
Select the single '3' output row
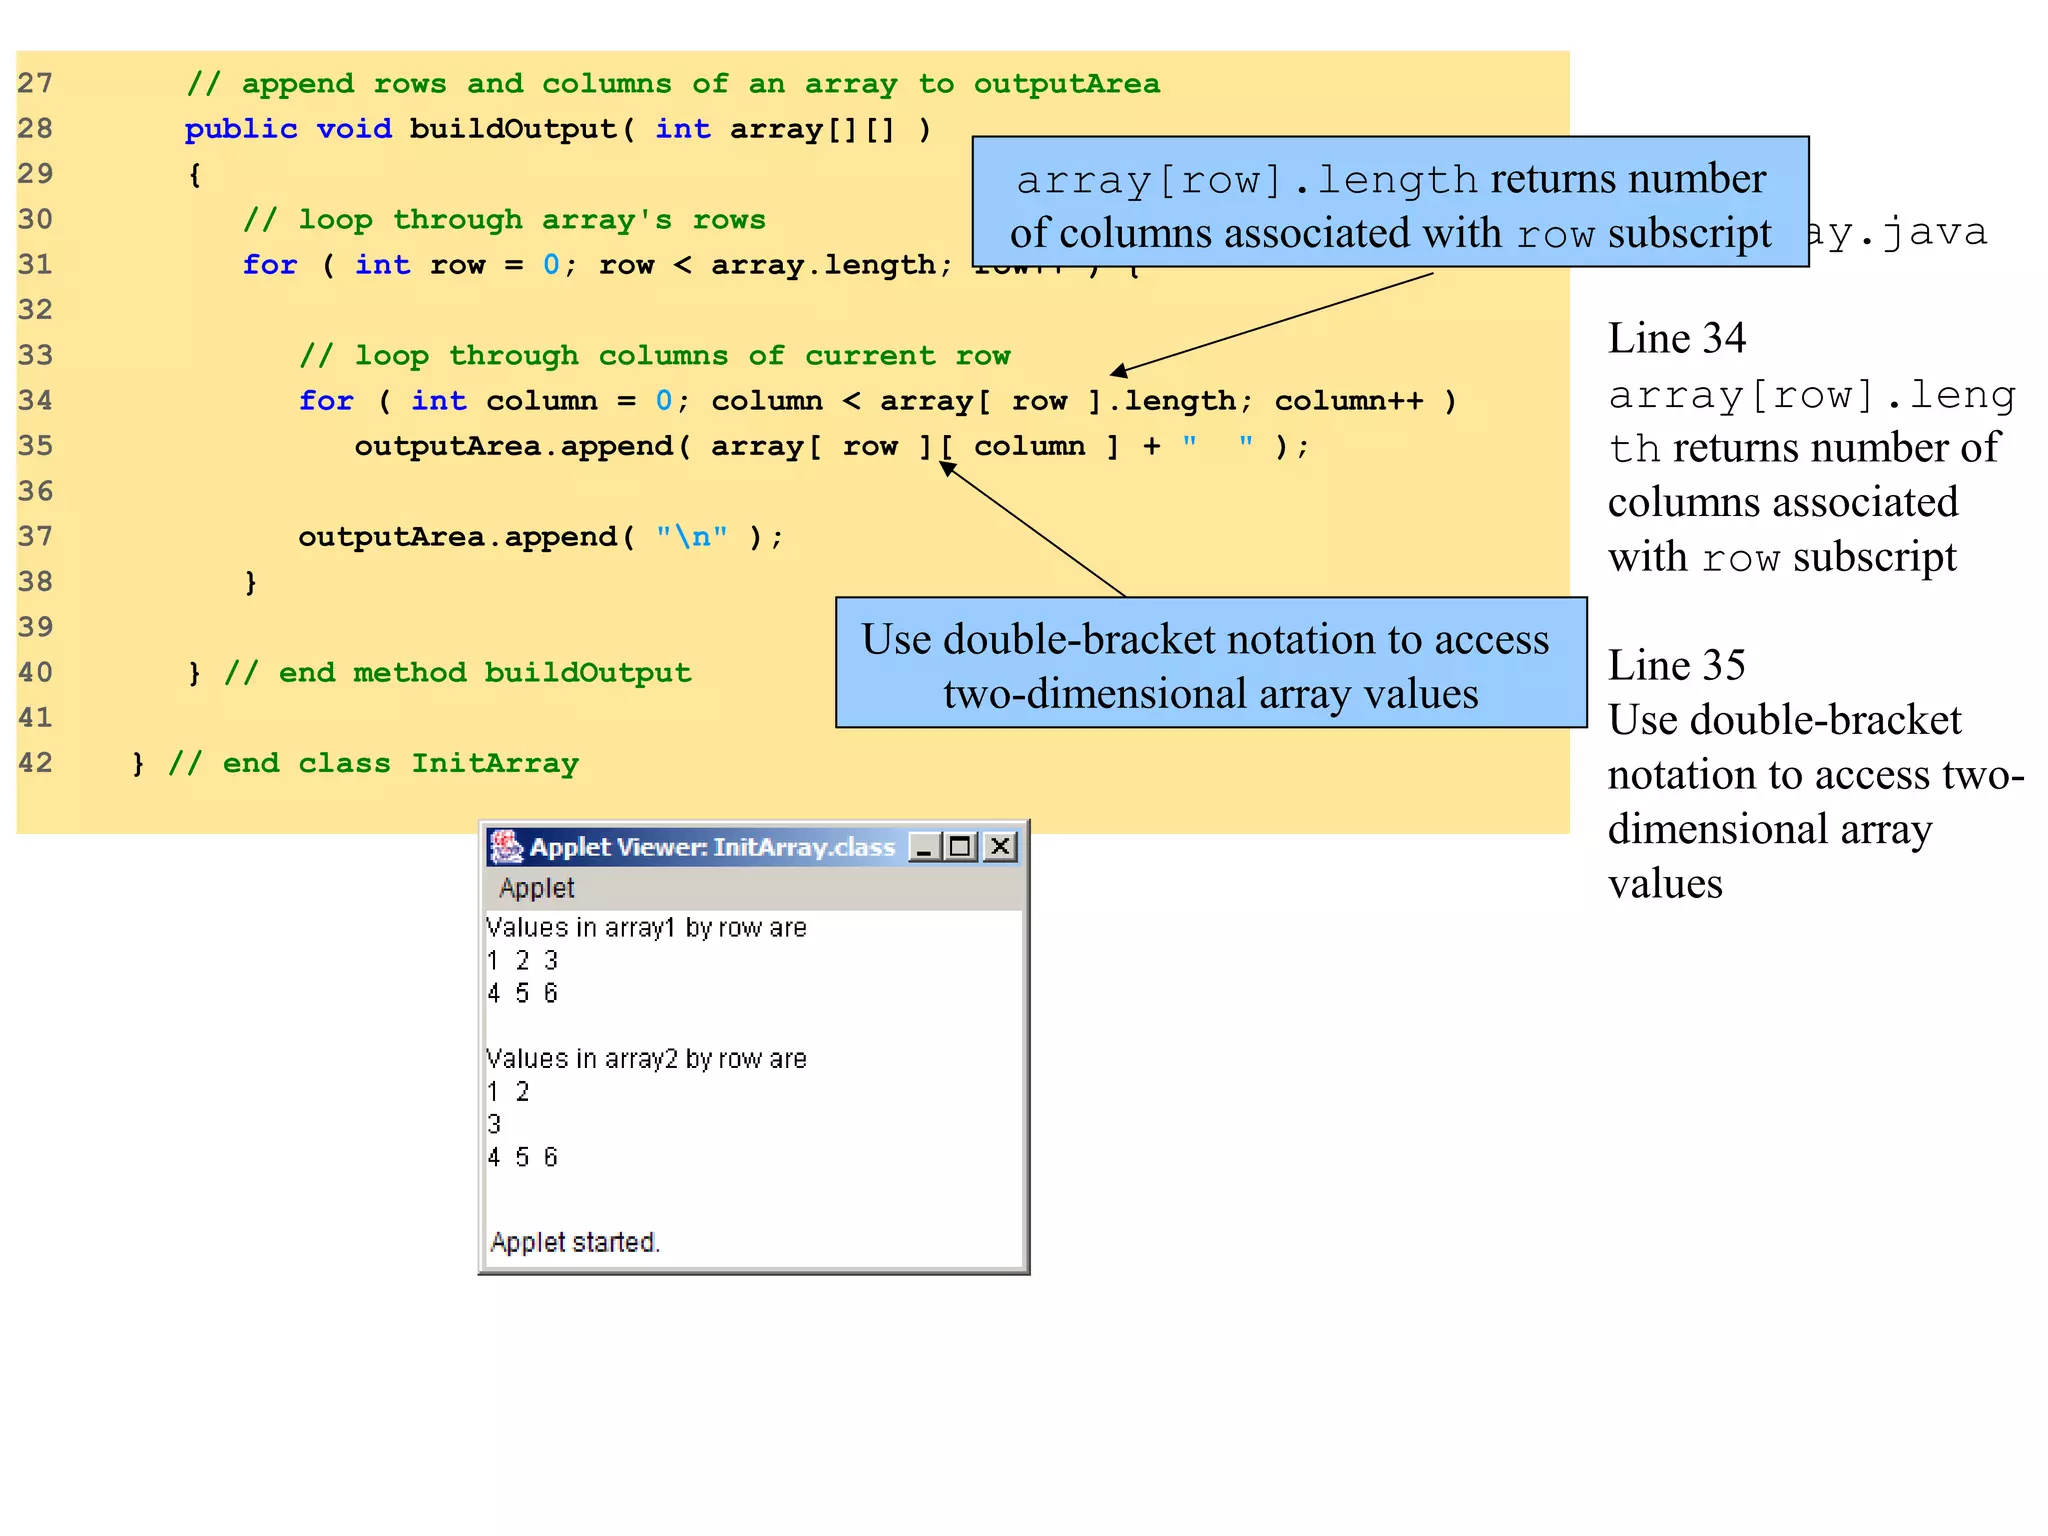494,1124
